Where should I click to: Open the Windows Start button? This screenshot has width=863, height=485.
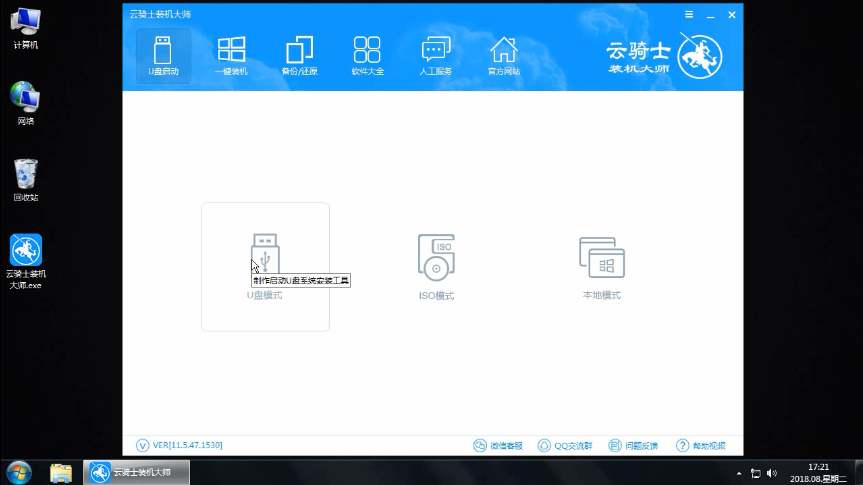click(x=19, y=472)
